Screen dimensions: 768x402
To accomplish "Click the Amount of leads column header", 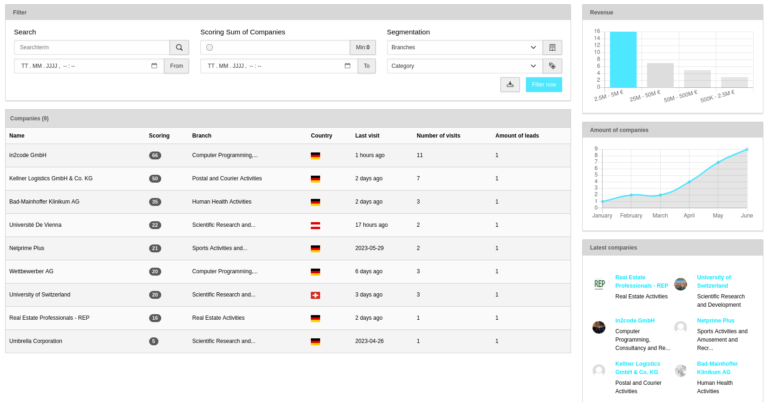I will click(517, 136).
